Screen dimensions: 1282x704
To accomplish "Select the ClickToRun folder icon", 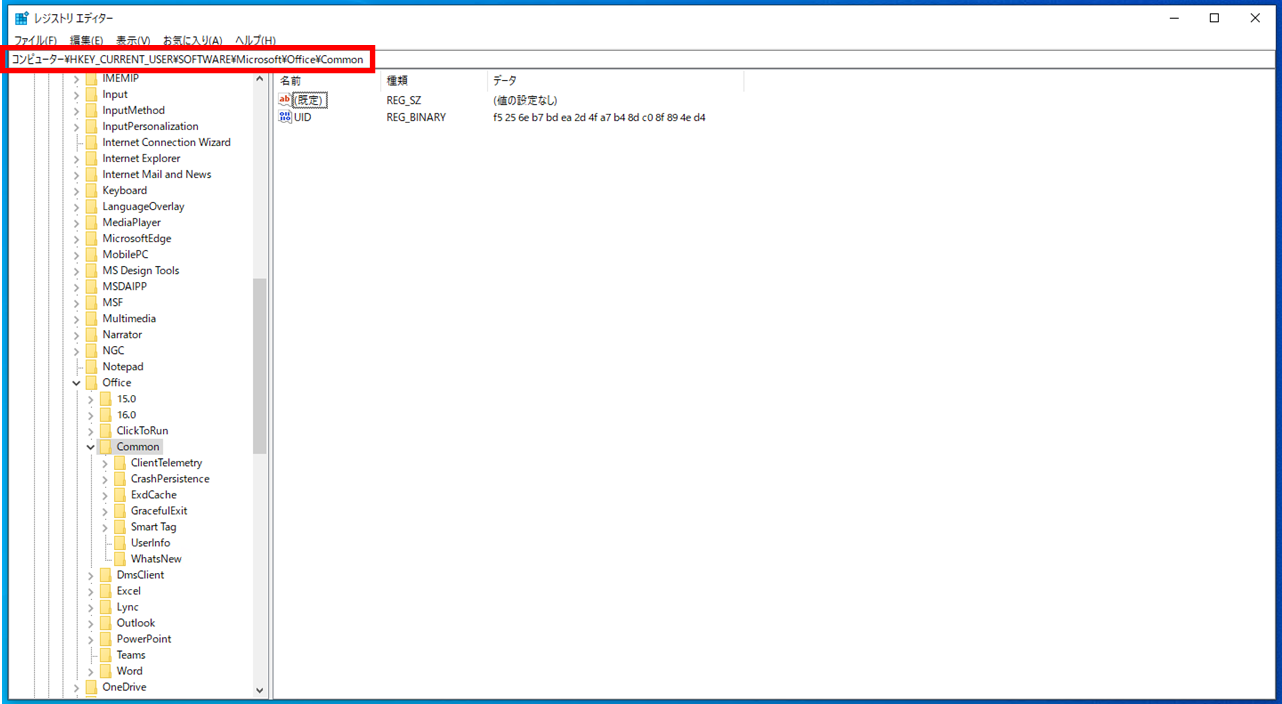I will pyautogui.click(x=105, y=430).
